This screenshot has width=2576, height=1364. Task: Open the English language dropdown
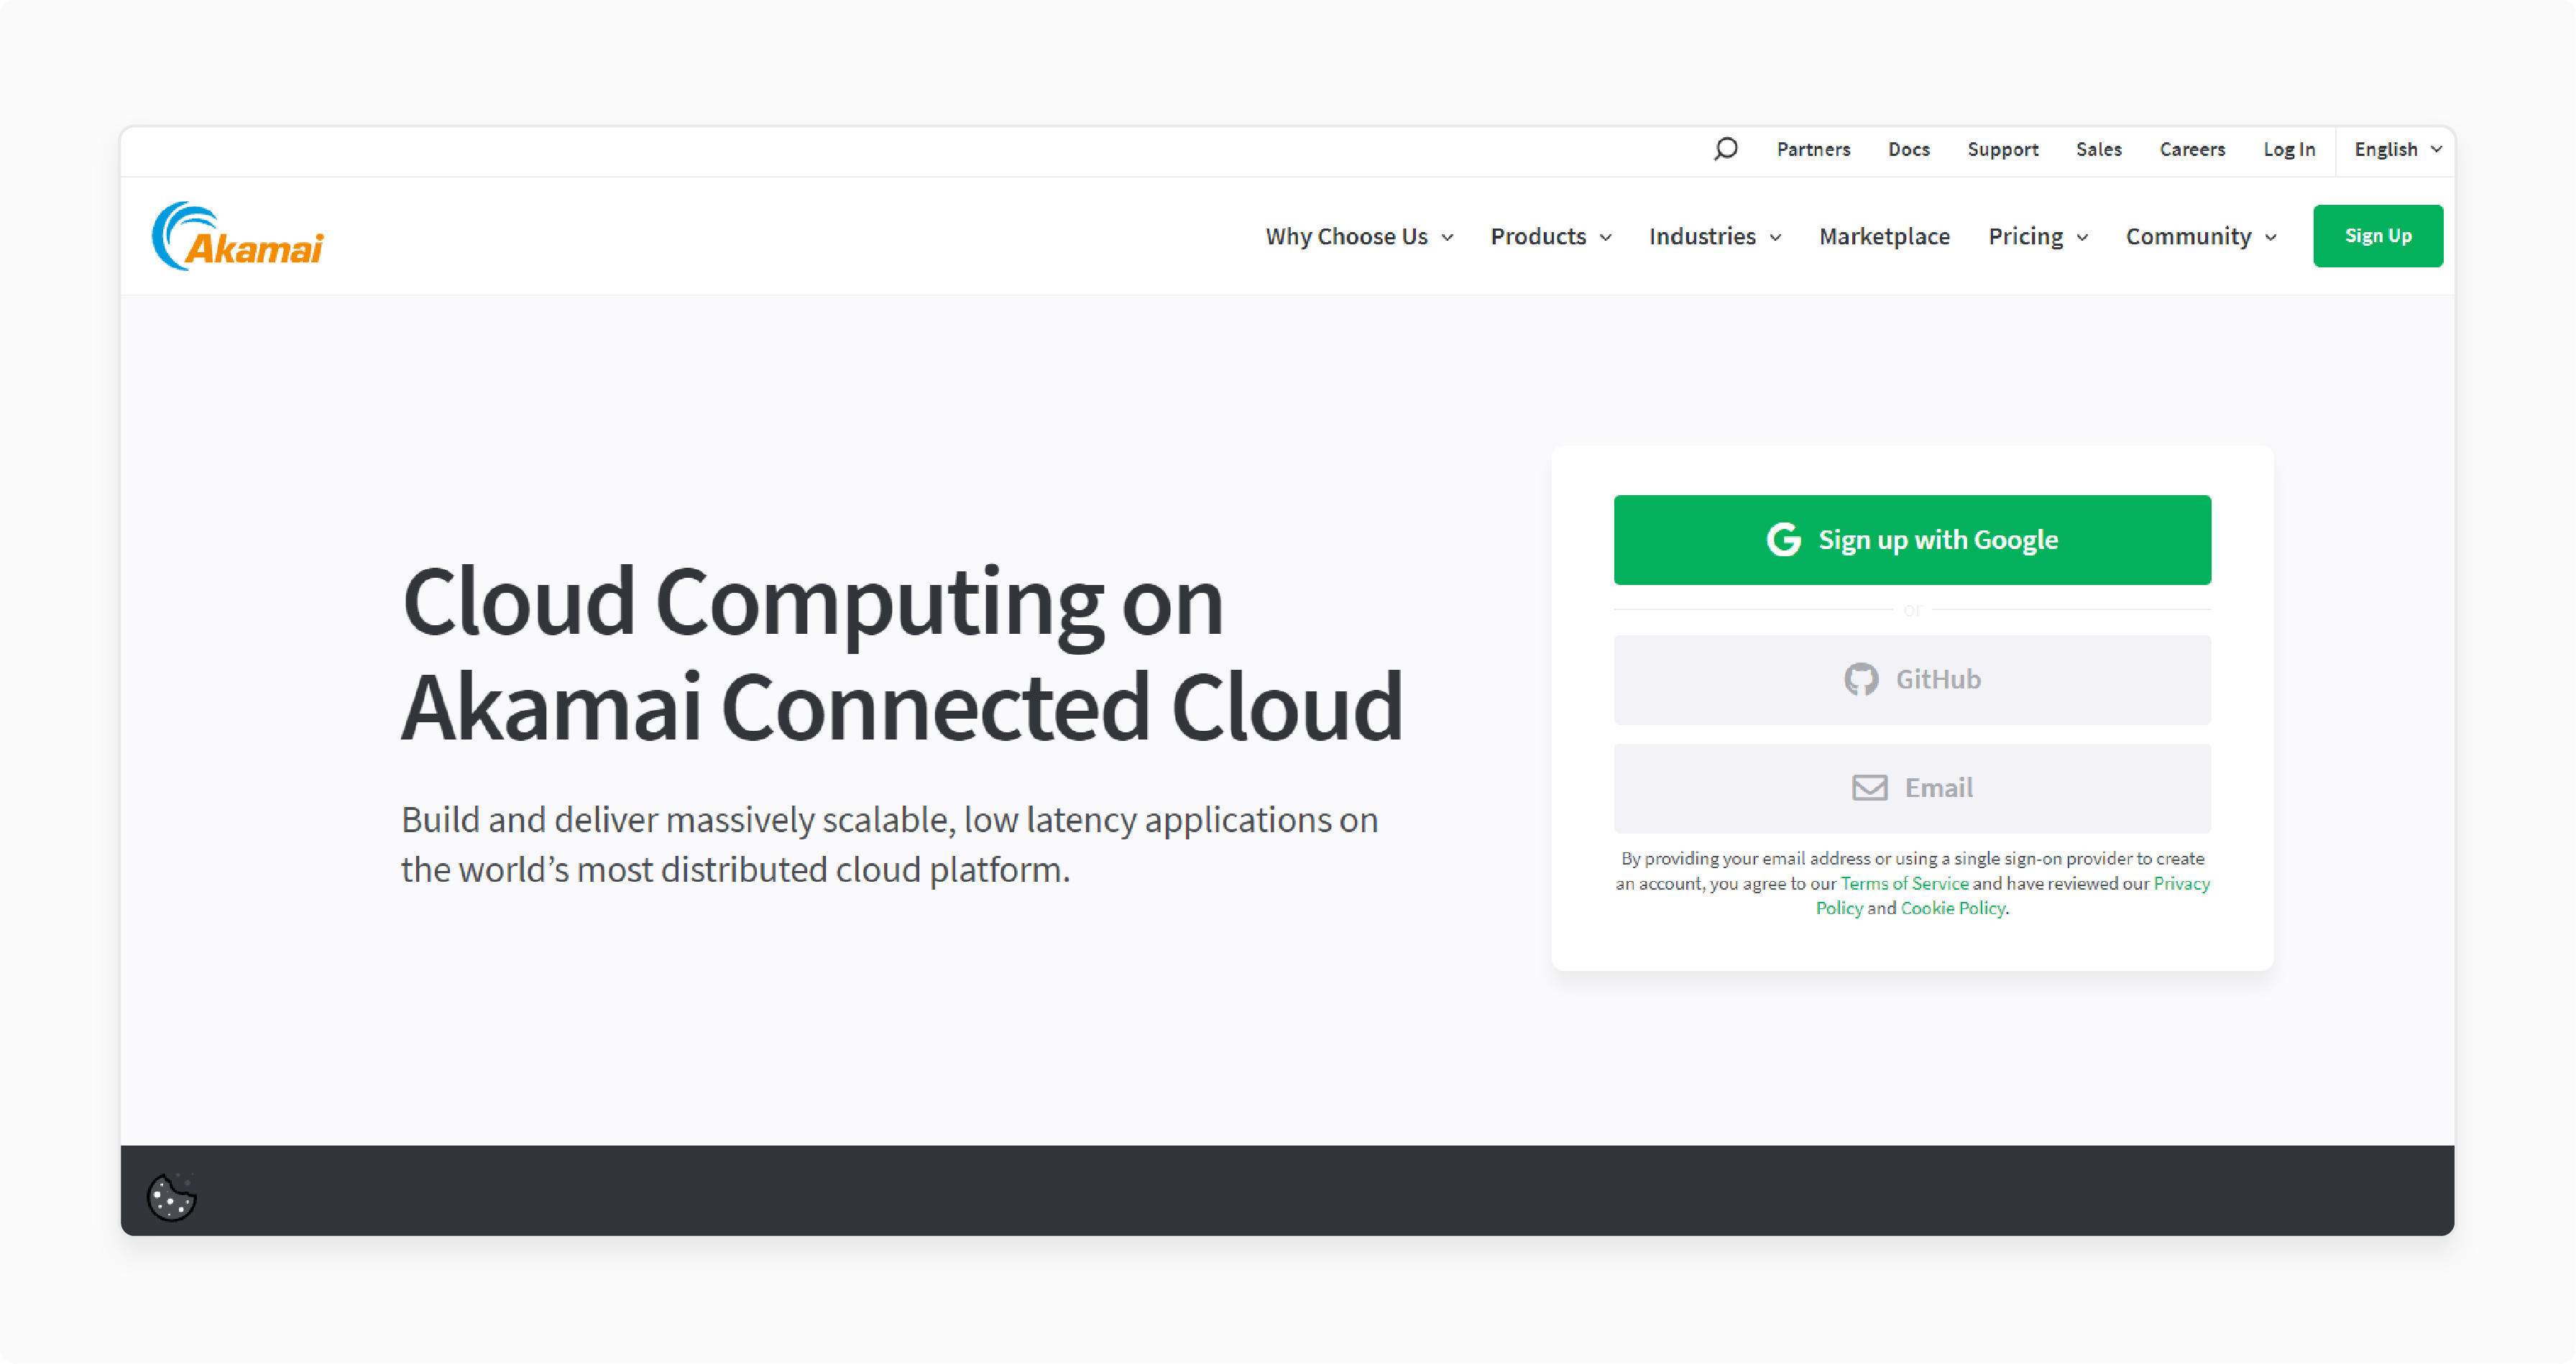pos(2397,149)
